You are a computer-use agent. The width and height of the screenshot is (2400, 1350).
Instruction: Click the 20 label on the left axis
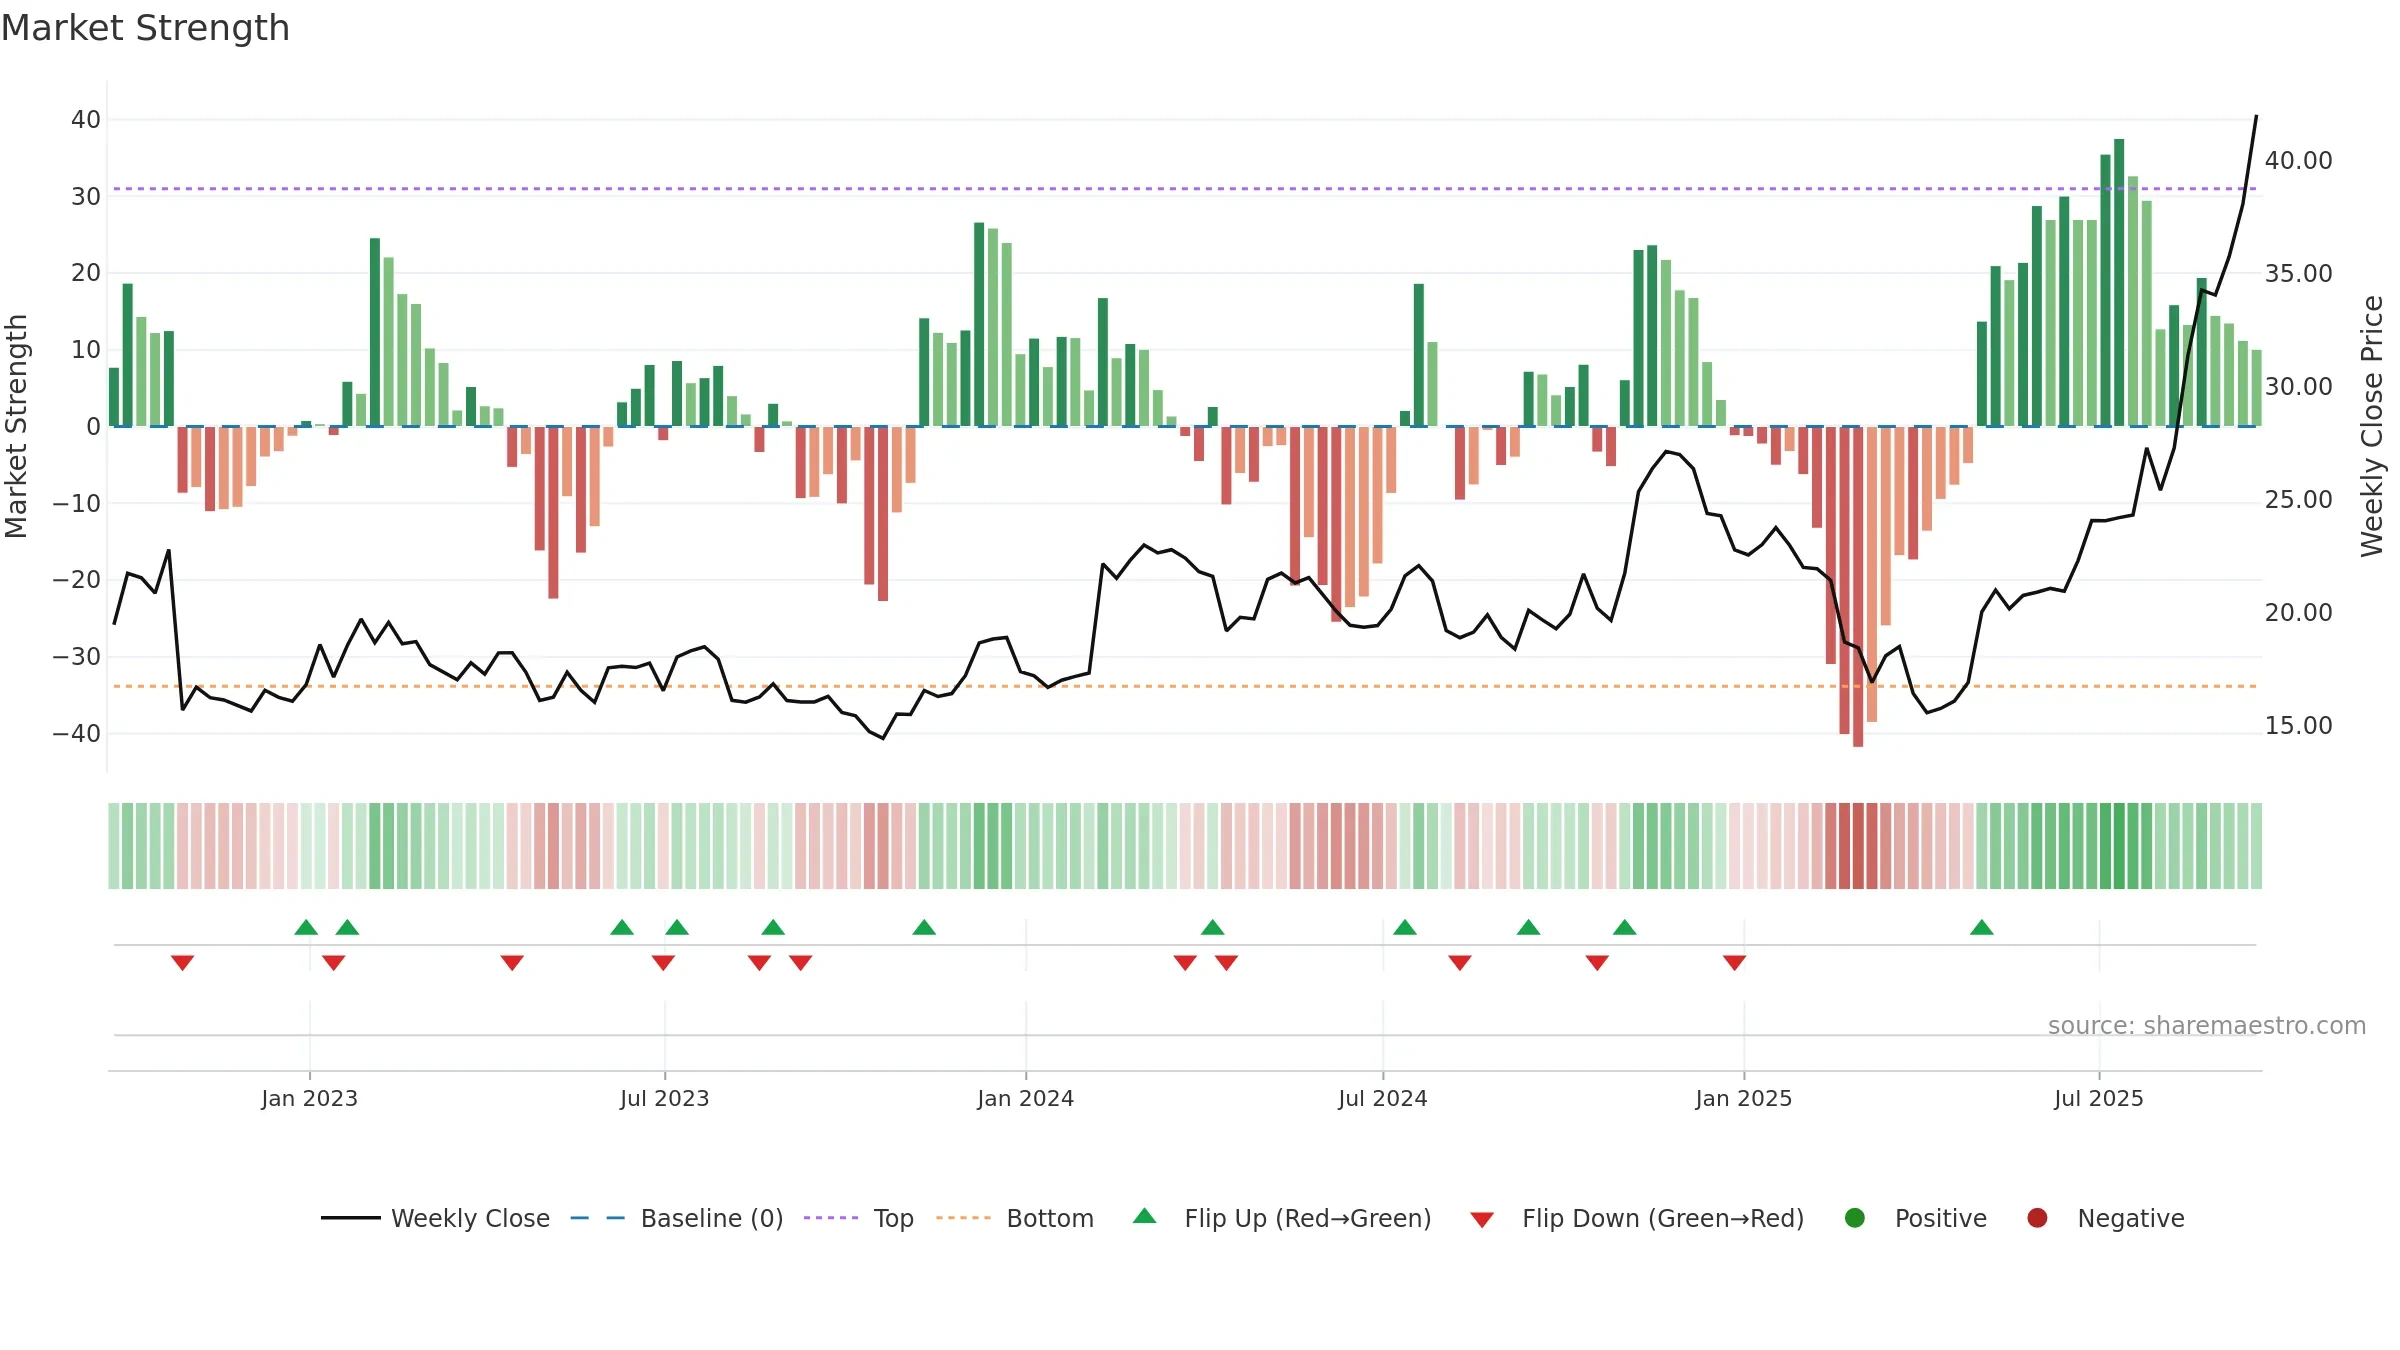(86, 273)
